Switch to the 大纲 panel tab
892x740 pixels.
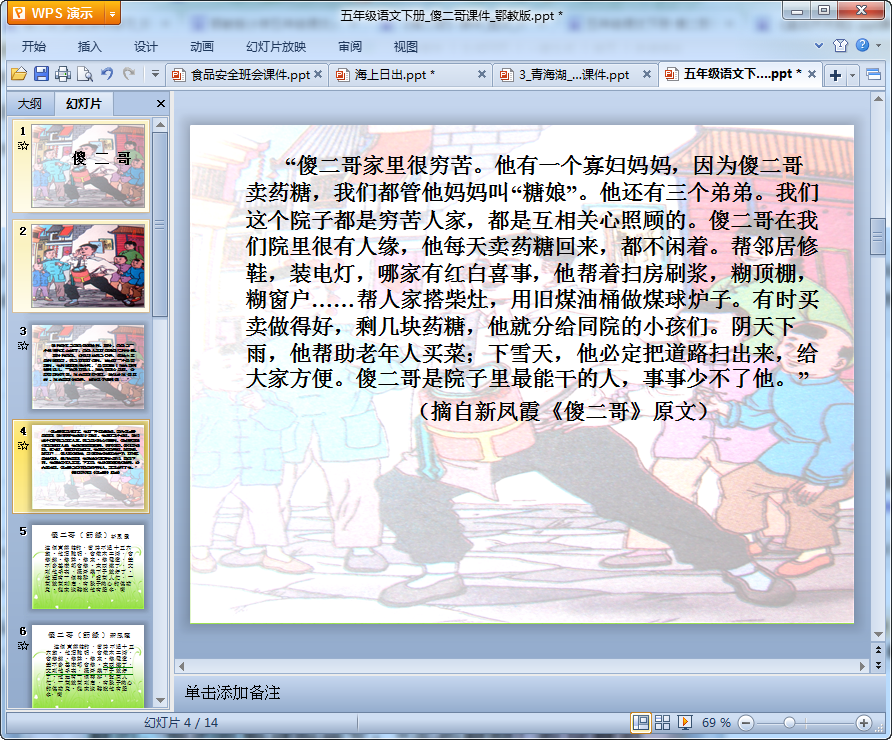(x=30, y=104)
